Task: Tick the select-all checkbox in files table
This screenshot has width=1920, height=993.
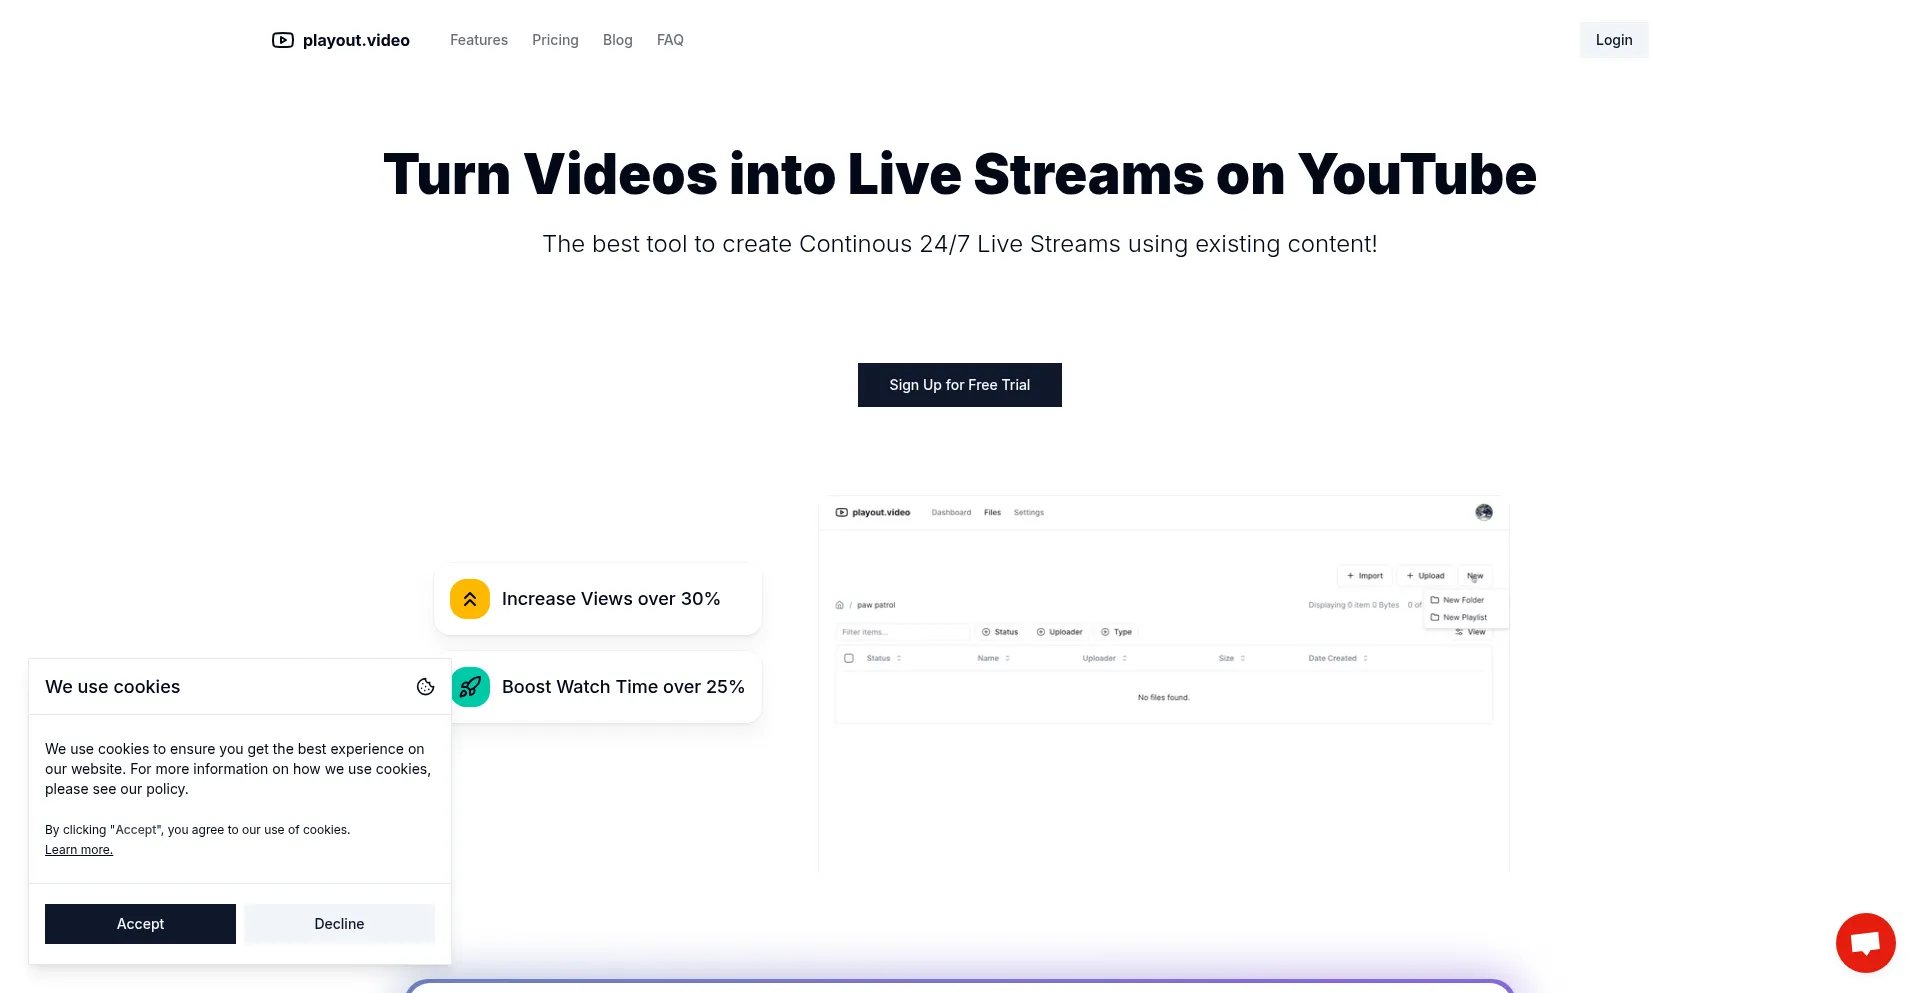Action: click(x=849, y=658)
